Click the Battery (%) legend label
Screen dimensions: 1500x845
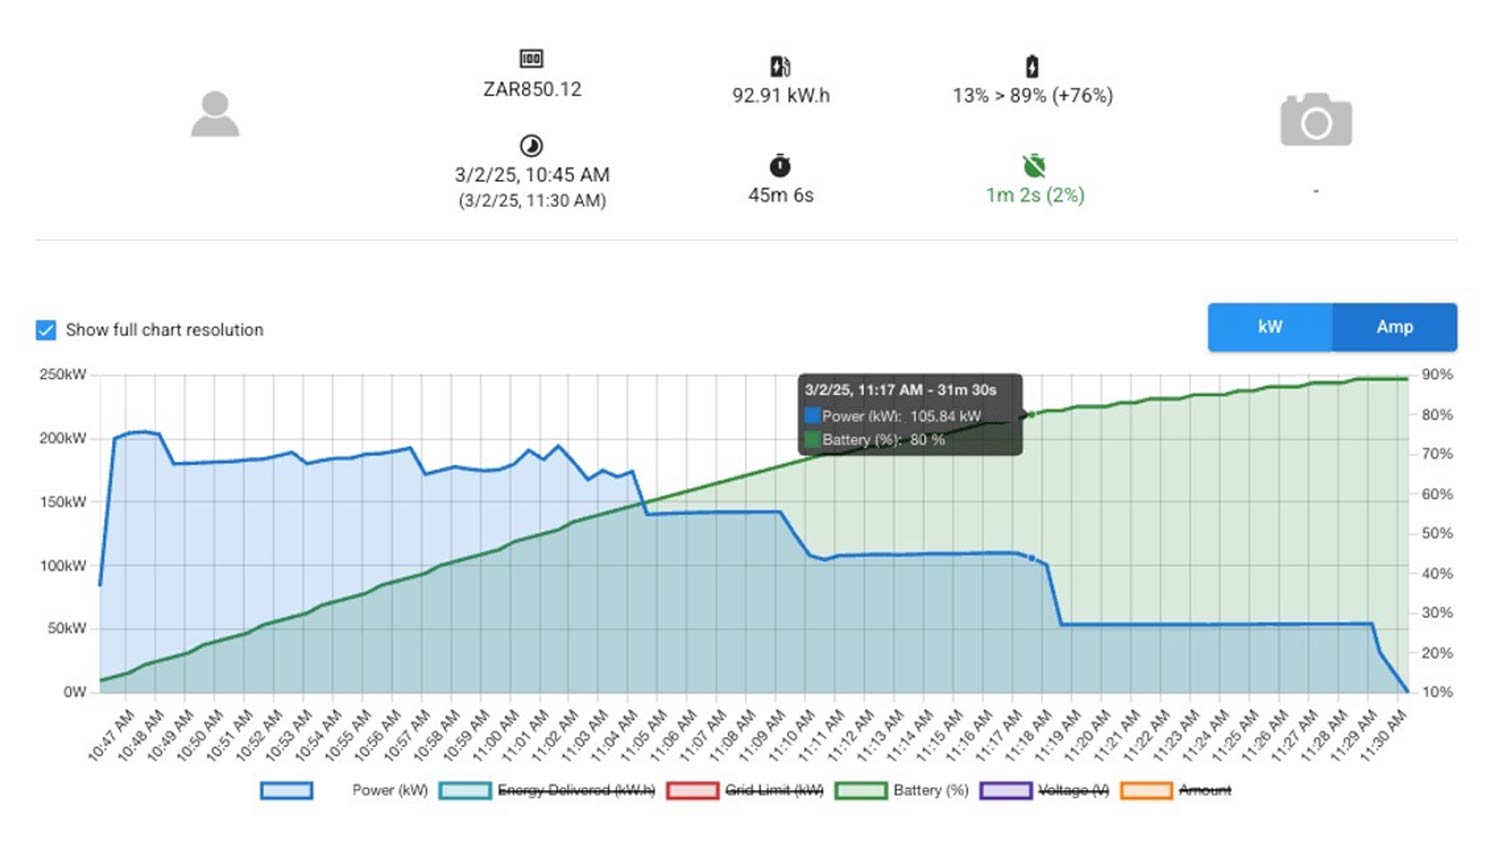(931, 790)
